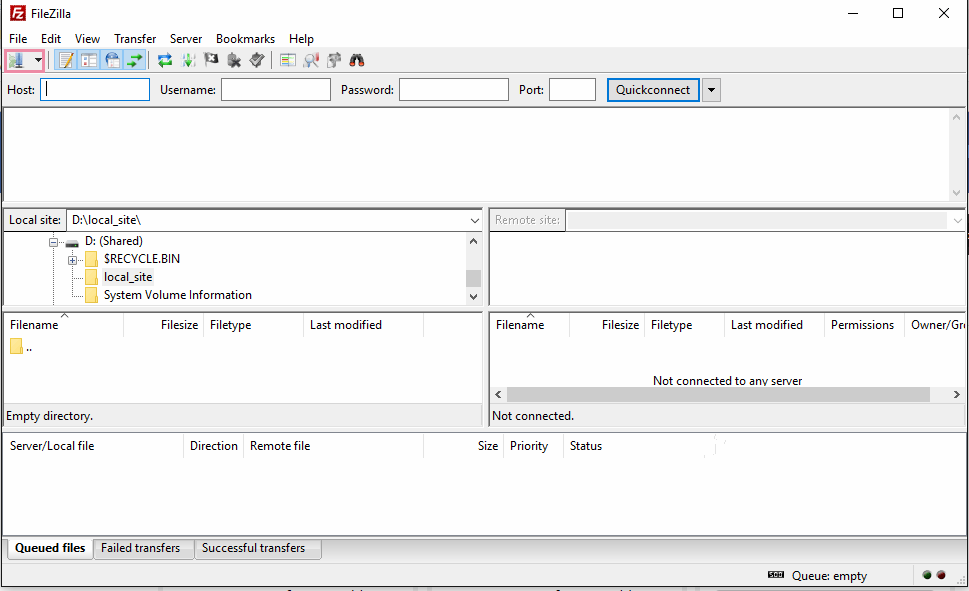Switch to the Queued files tab
This screenshot has width=969, height=591.
[x=50, y=548]
